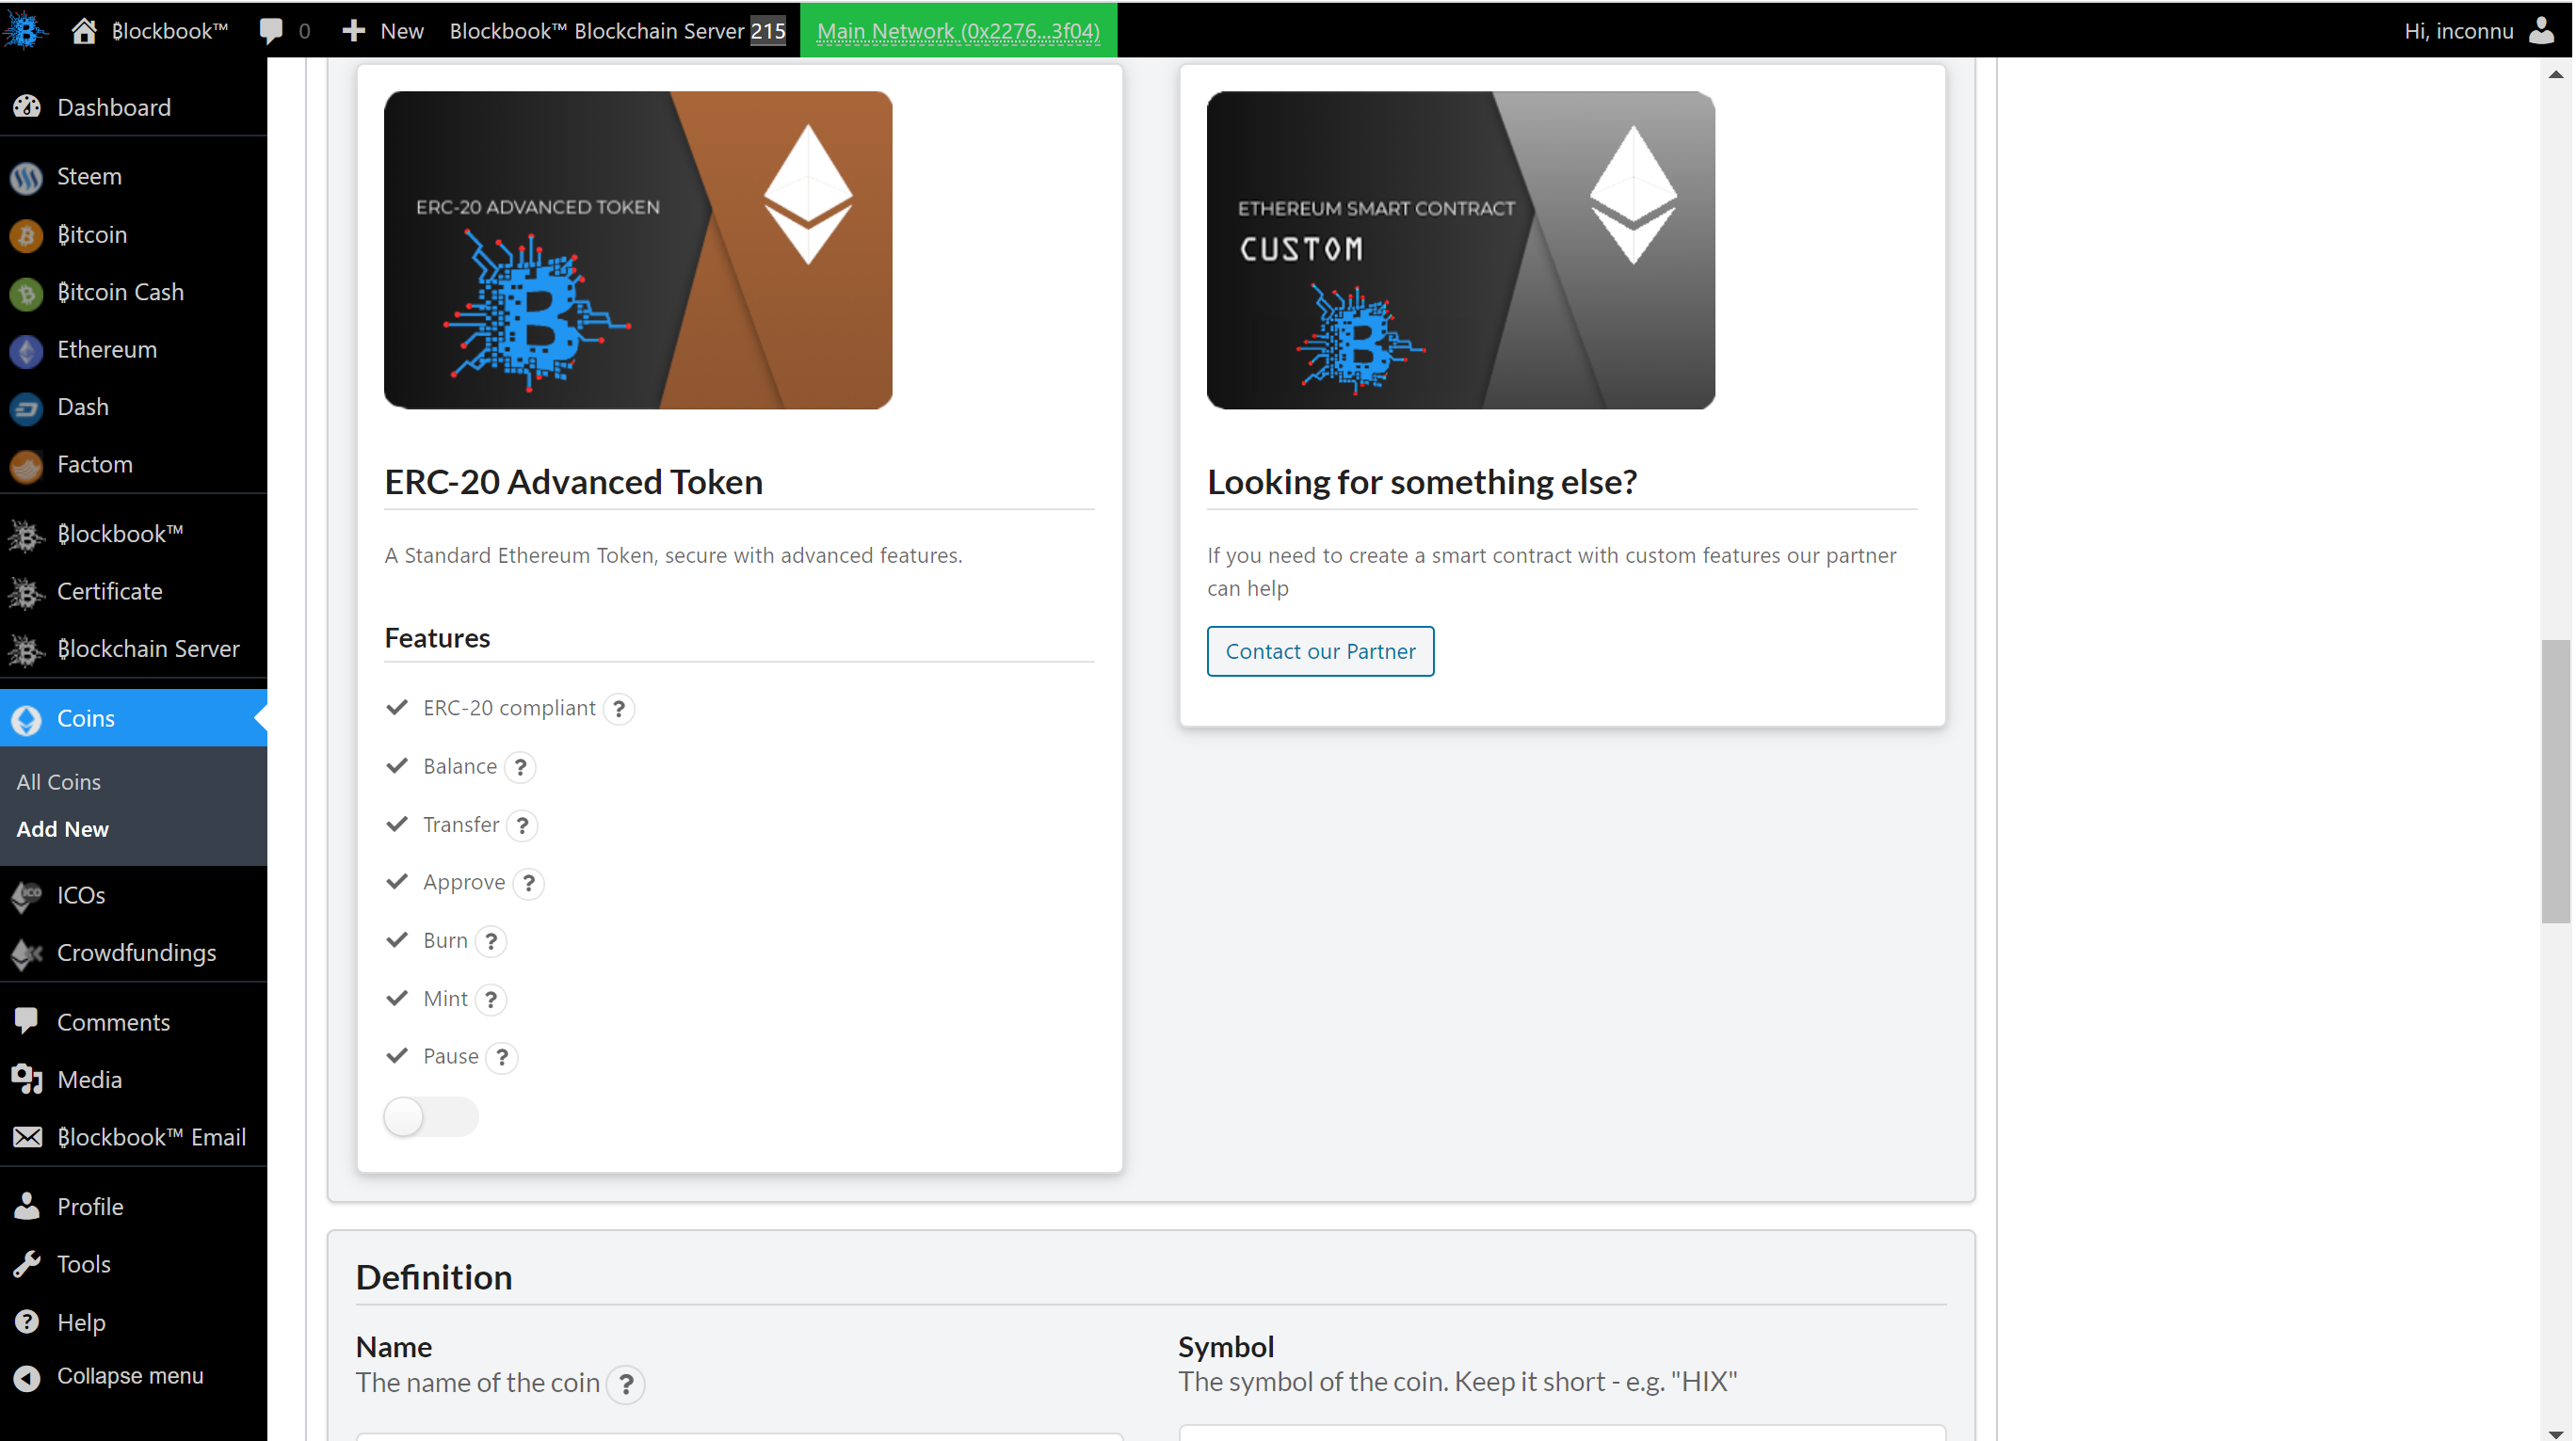Open the home icon next to Blockbook™

(x=84, y=30)
